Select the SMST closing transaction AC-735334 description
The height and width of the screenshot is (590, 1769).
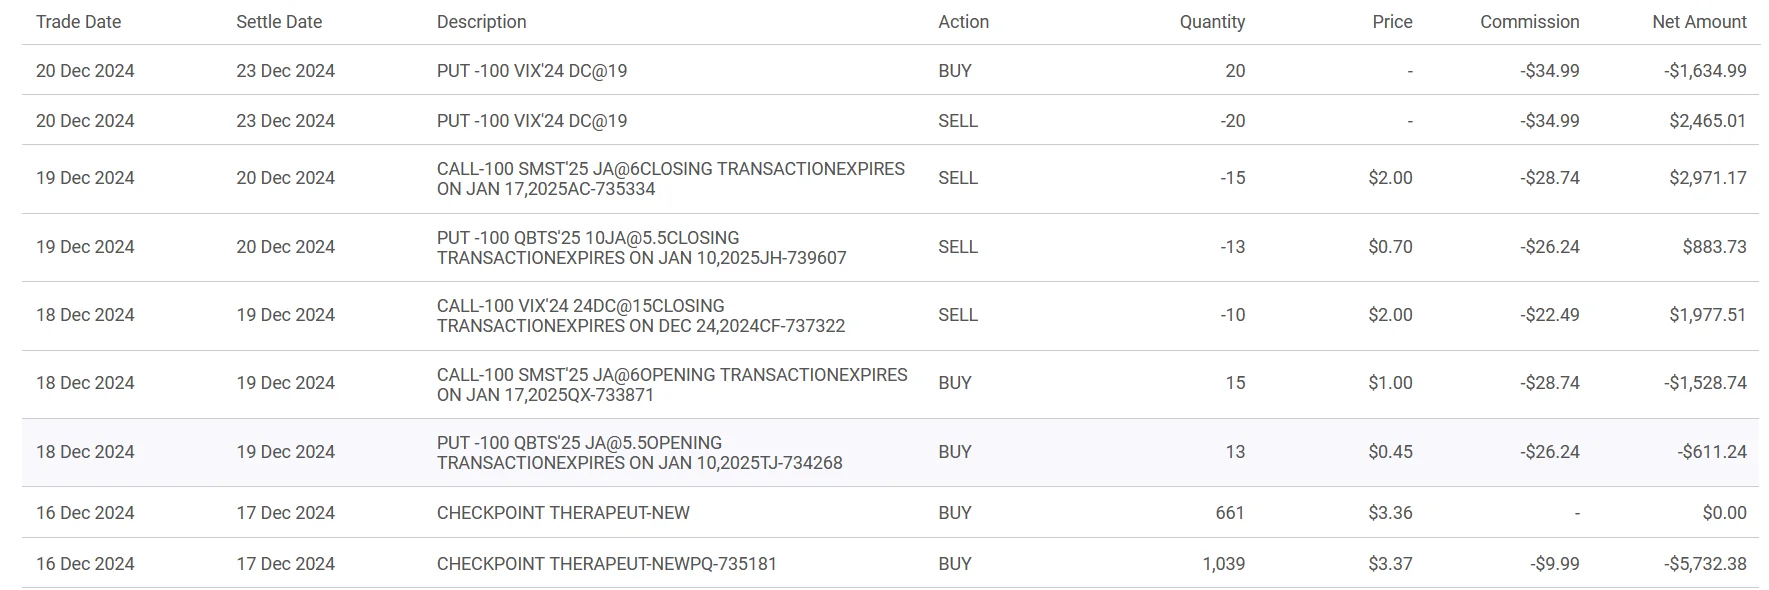(670, 179)
